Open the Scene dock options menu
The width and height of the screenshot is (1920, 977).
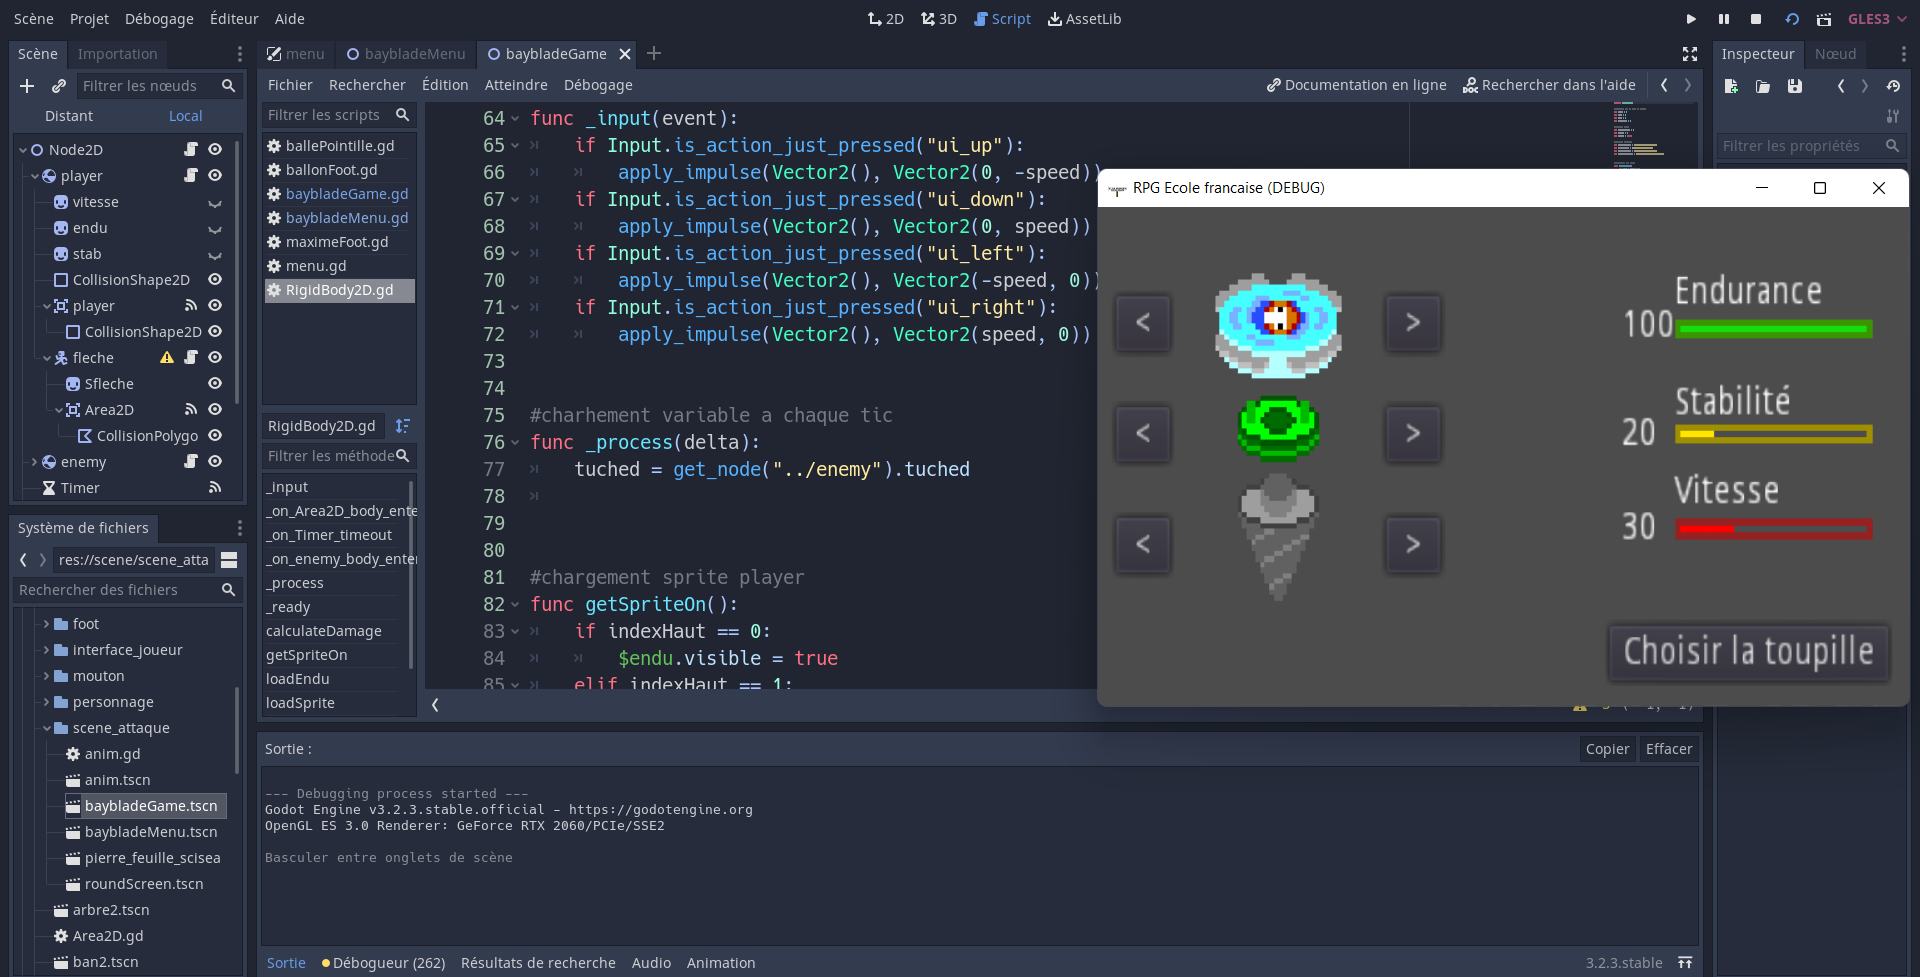click(x=240, y=54)
